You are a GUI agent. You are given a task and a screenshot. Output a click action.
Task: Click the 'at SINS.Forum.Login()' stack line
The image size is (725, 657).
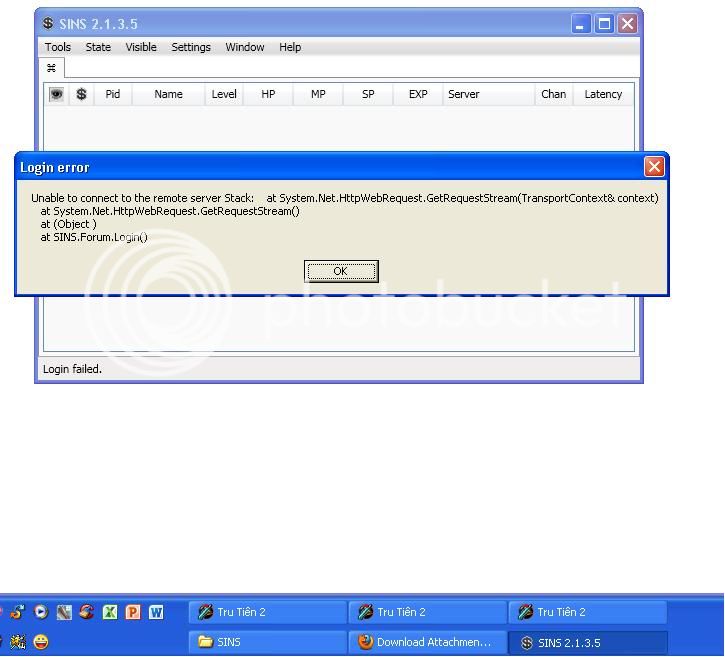point(94,237)
